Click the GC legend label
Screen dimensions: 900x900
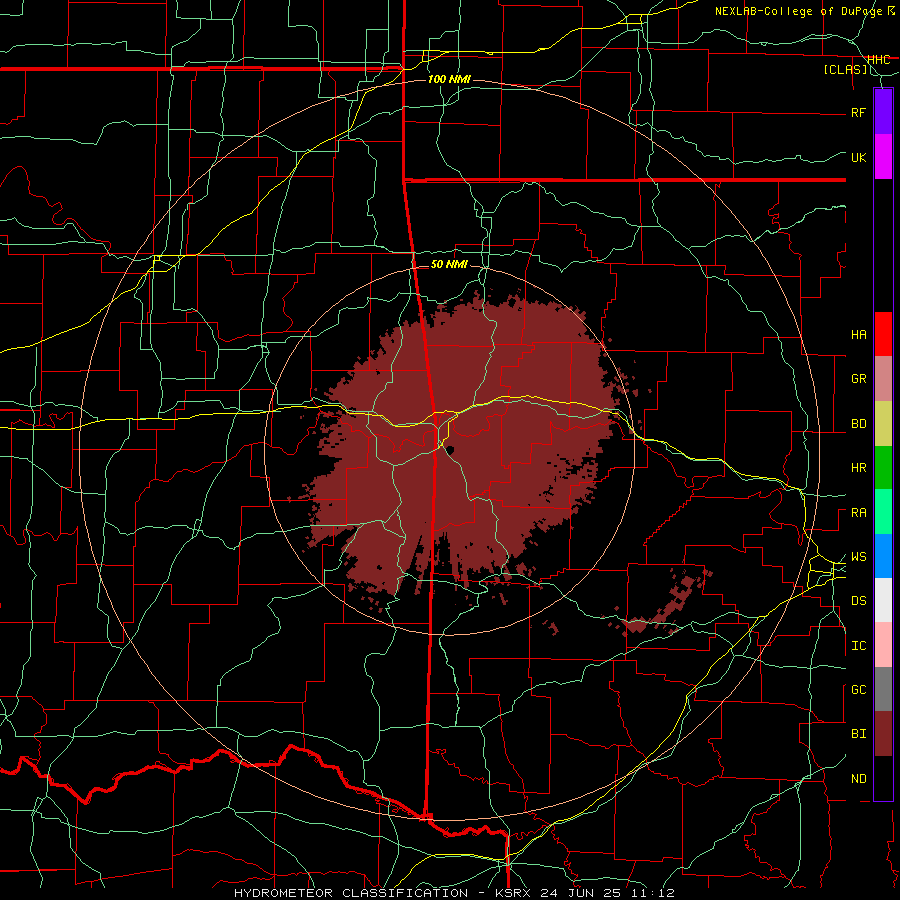[858, 690]
